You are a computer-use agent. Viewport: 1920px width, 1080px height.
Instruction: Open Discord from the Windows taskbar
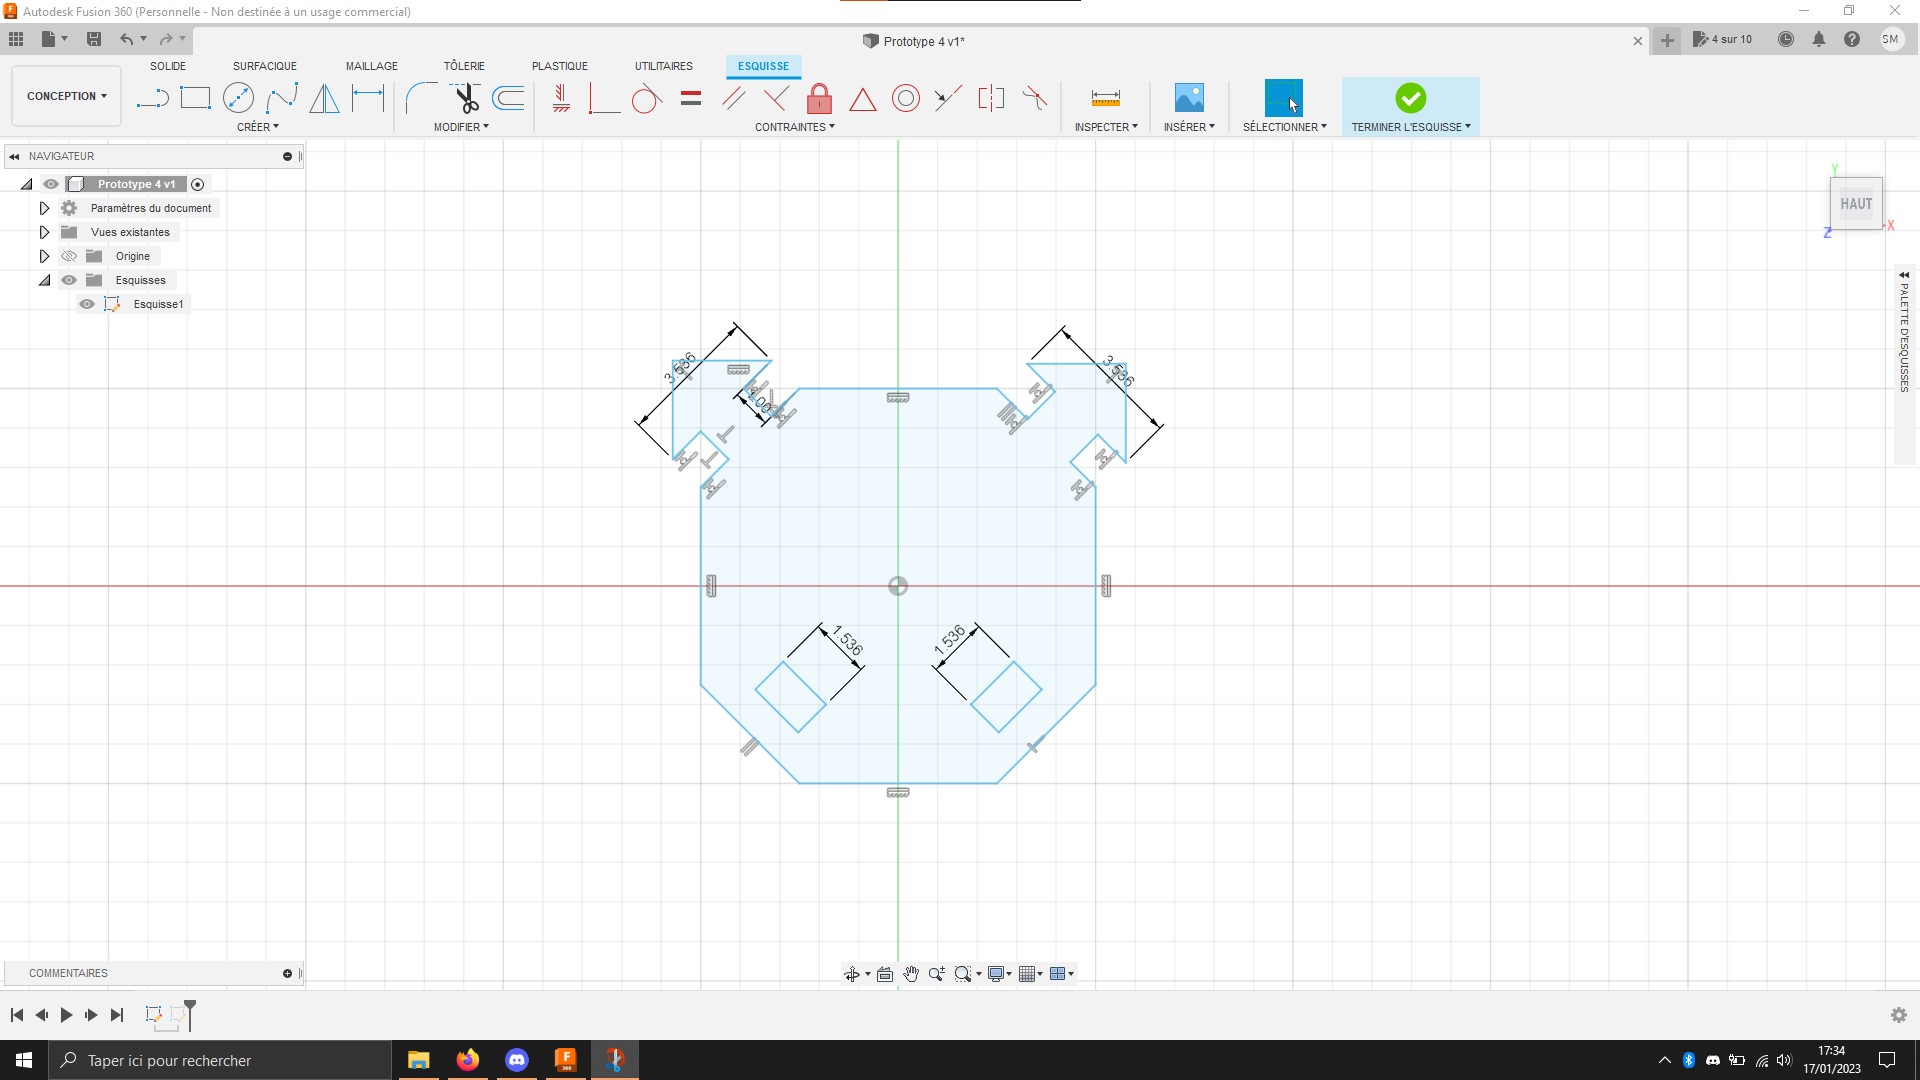pyautogui.click(x=517, y=1060)
